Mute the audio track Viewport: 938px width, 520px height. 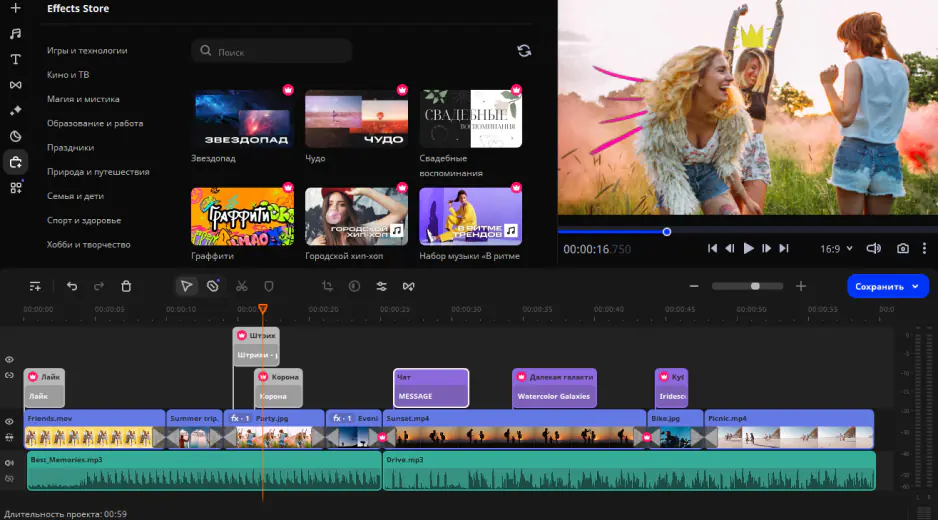[9, 463]
